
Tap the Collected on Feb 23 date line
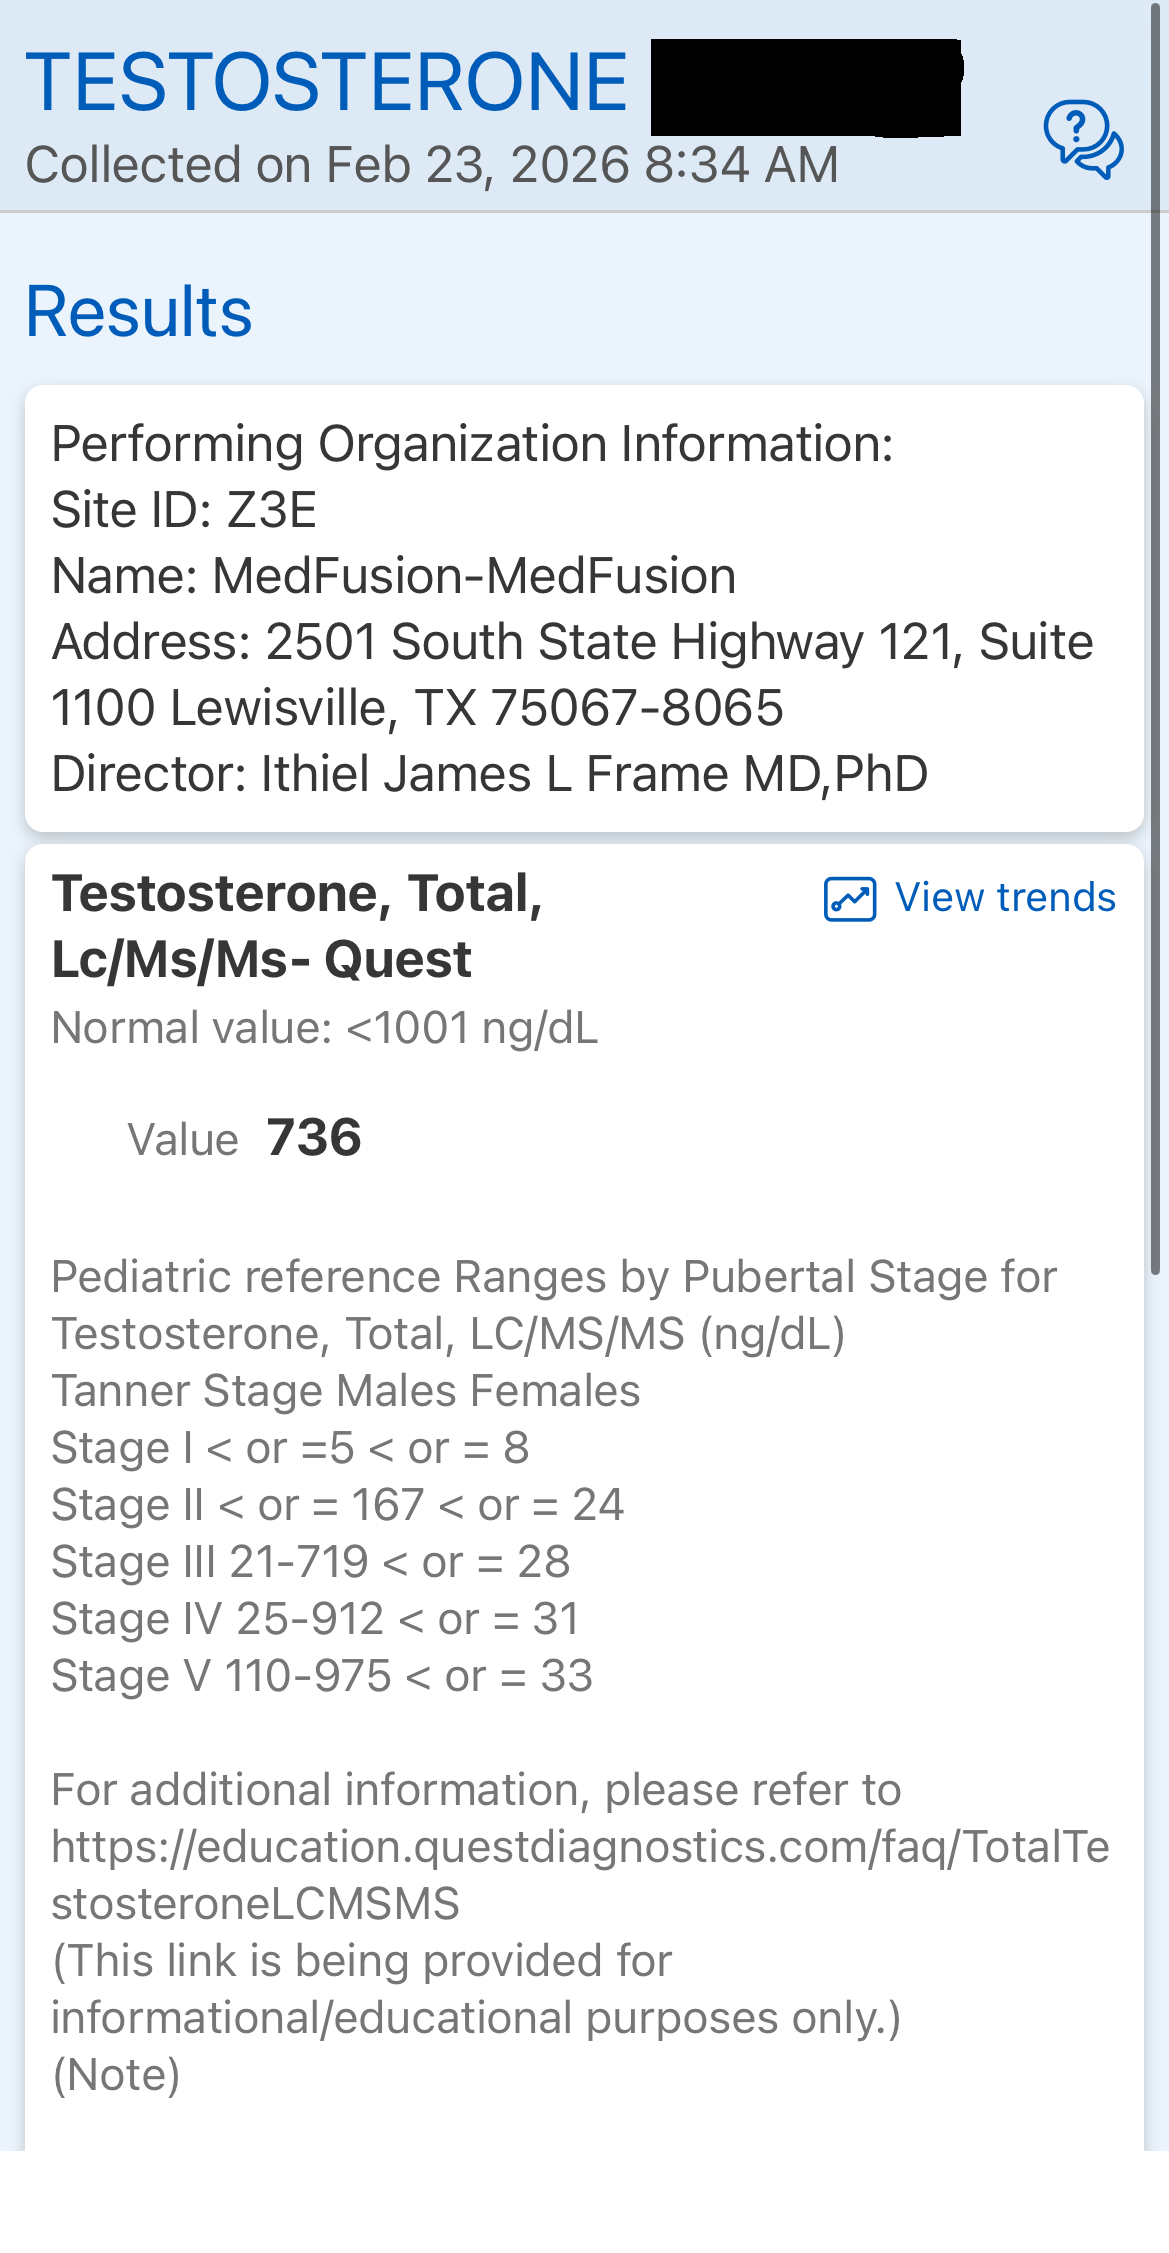pos(432,165)
